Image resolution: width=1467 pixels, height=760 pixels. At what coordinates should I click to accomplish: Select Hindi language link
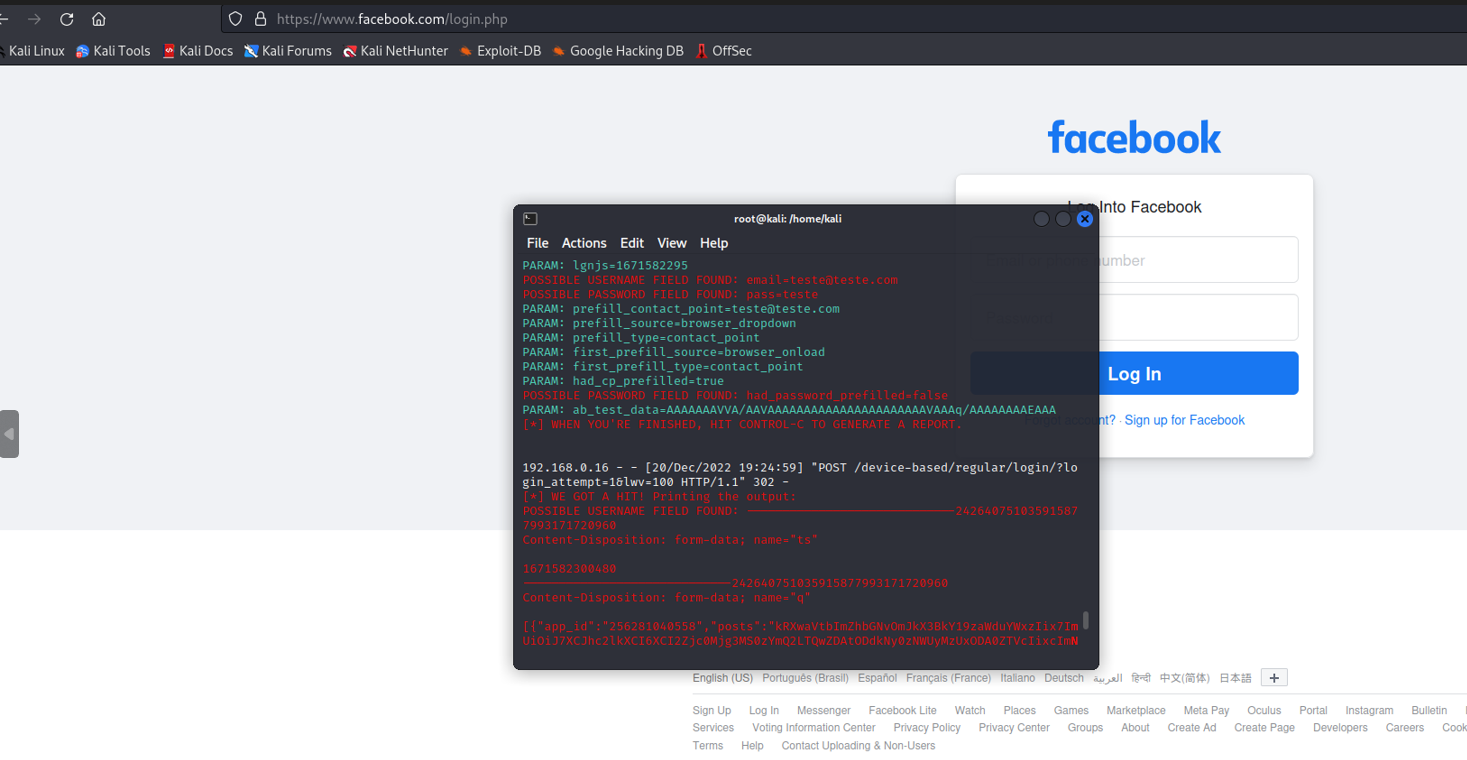[x=1141, y=678]
